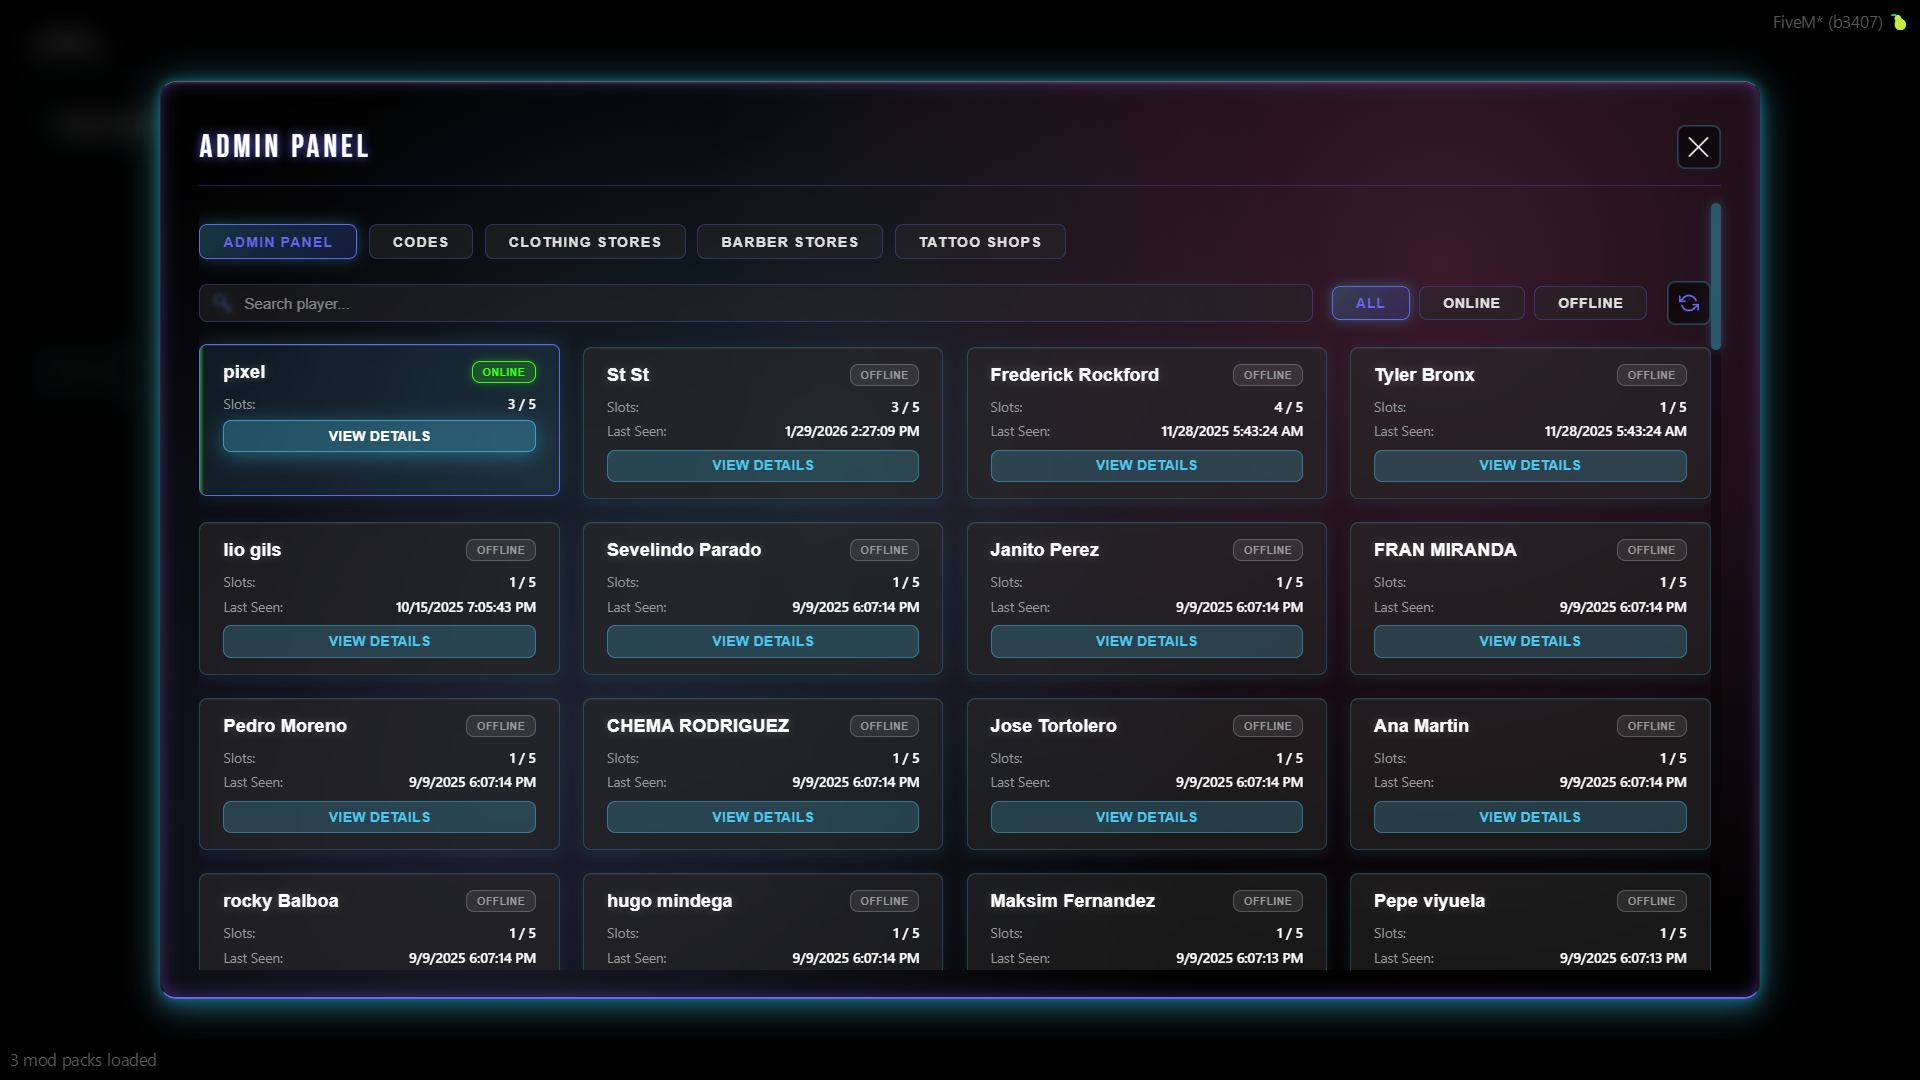This screenshot has height=1080, width=1920.
Task: Select the All players filter
Action: (1370, 303)
